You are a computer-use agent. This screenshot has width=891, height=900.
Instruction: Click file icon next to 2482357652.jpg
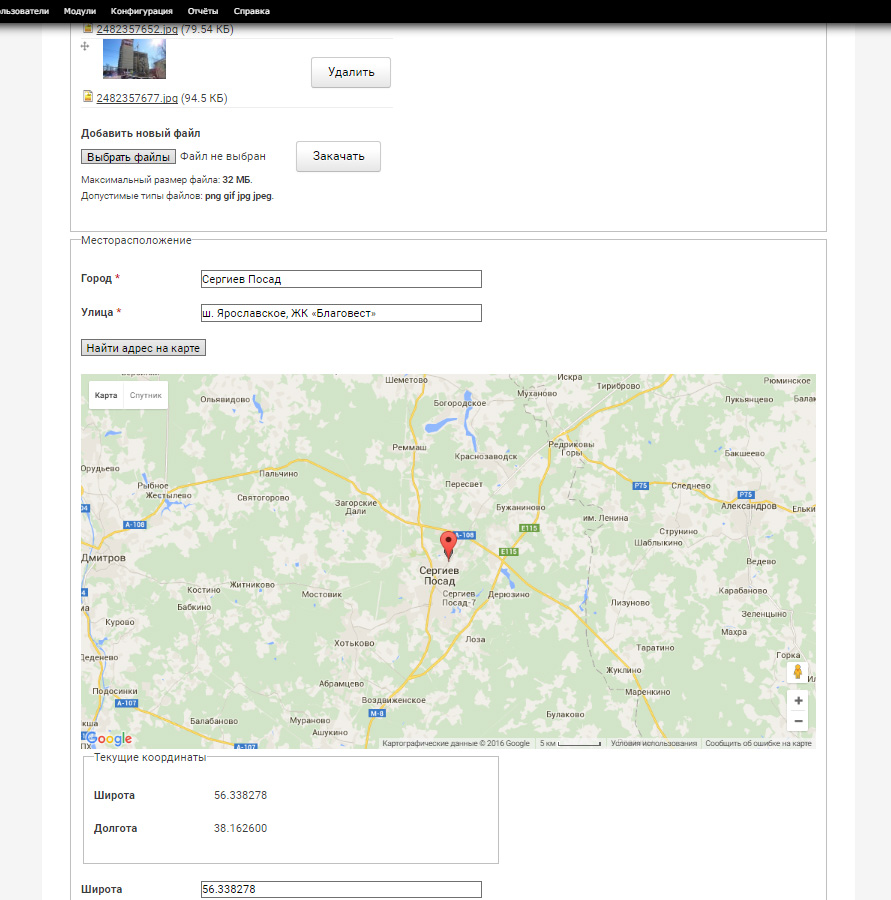88,28
